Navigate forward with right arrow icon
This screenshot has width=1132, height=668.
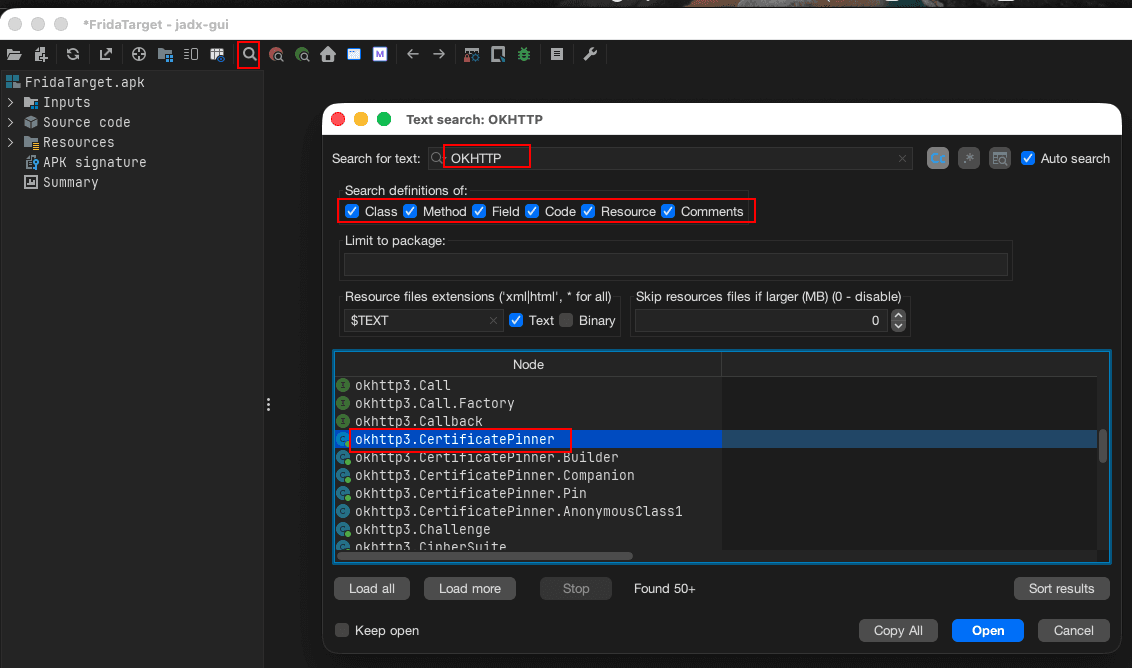[439, 54]
